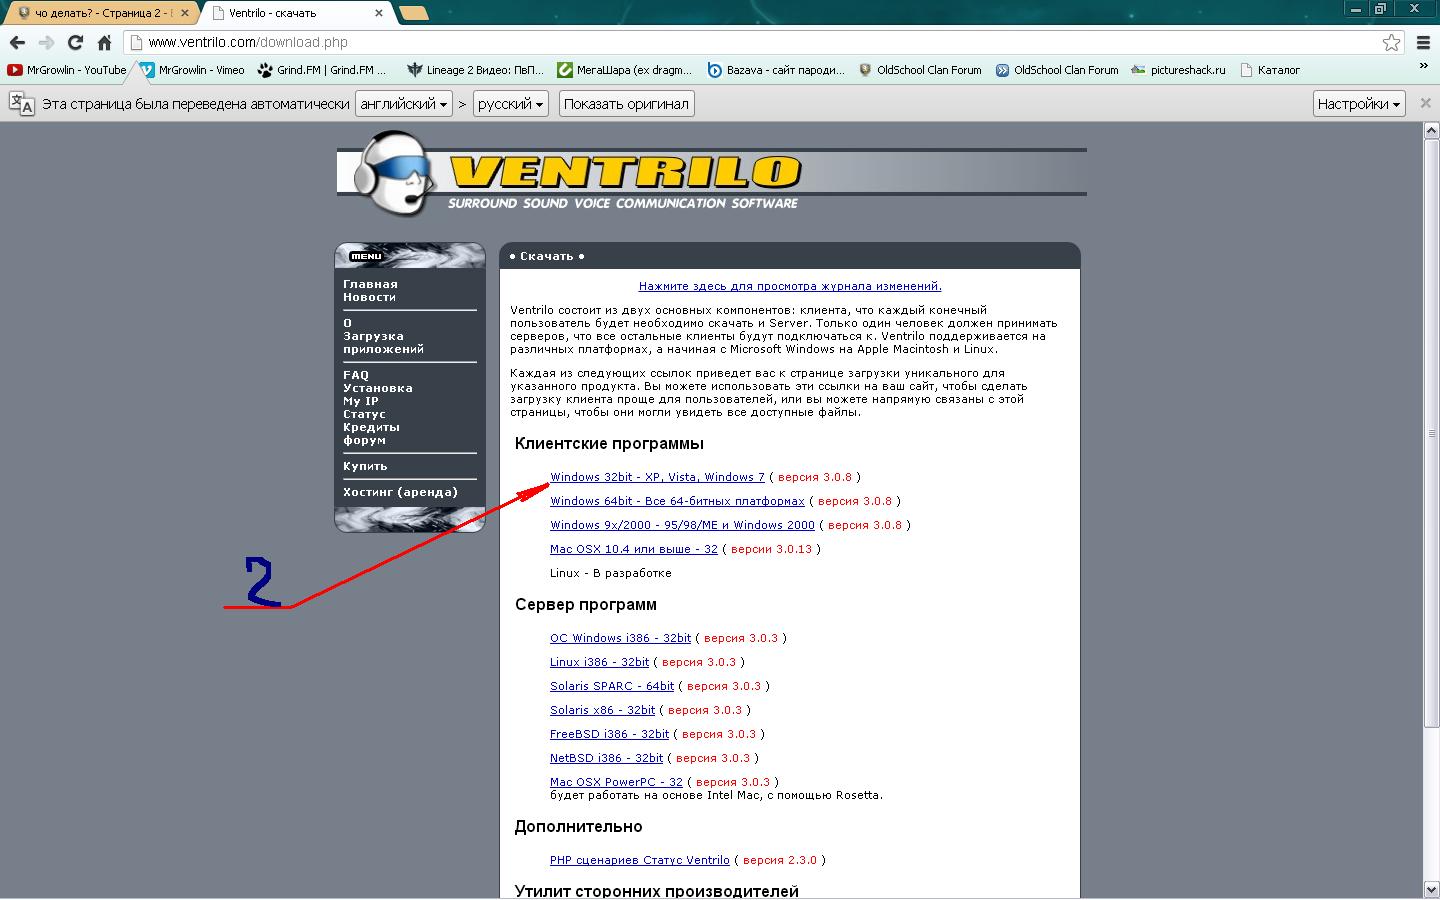Show more bookmarks with the overflow chevron
Image resolution: width=1440 pixels, height=900 pixels.
[1424, 66]
